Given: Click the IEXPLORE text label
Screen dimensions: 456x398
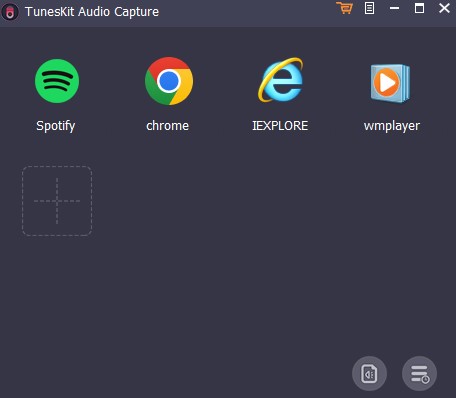Looking at the screenshot, I should click(280, 126).
